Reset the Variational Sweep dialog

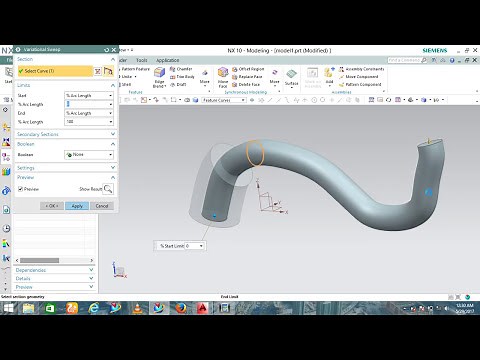coord(107,50)
